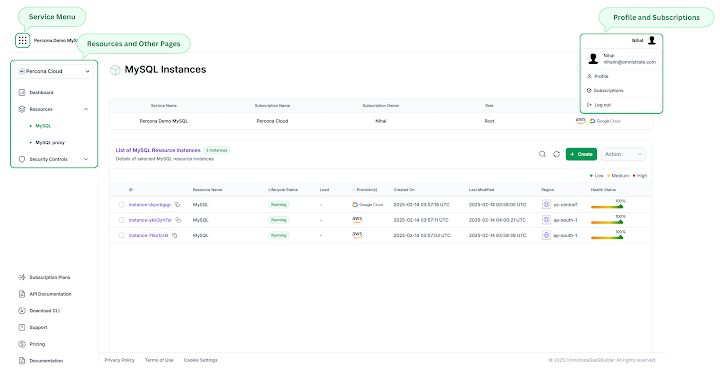Copy ID of instance created 03:57:11 UTC
720x376 pixels.
(178, 220)
